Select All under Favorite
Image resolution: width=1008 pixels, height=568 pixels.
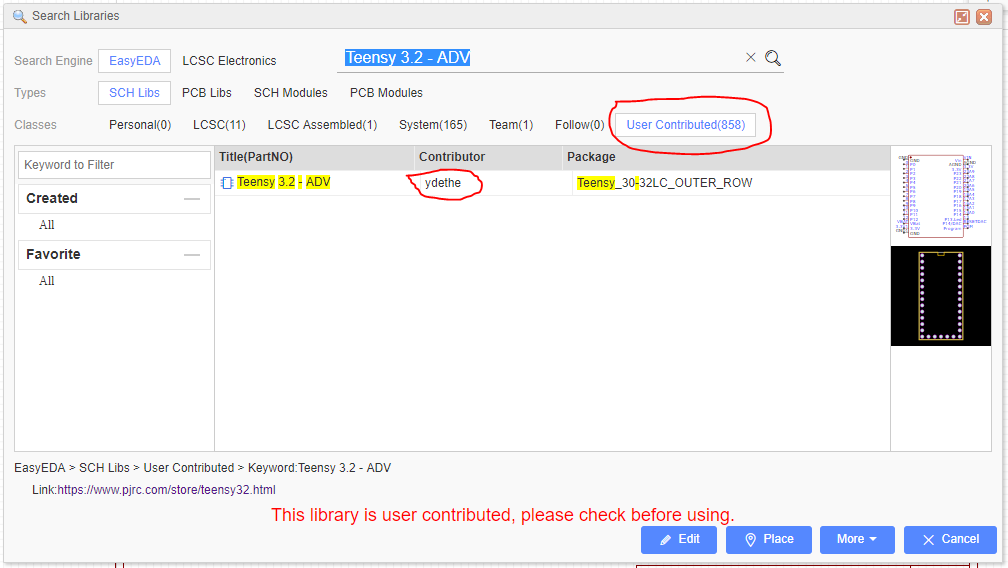46,281
